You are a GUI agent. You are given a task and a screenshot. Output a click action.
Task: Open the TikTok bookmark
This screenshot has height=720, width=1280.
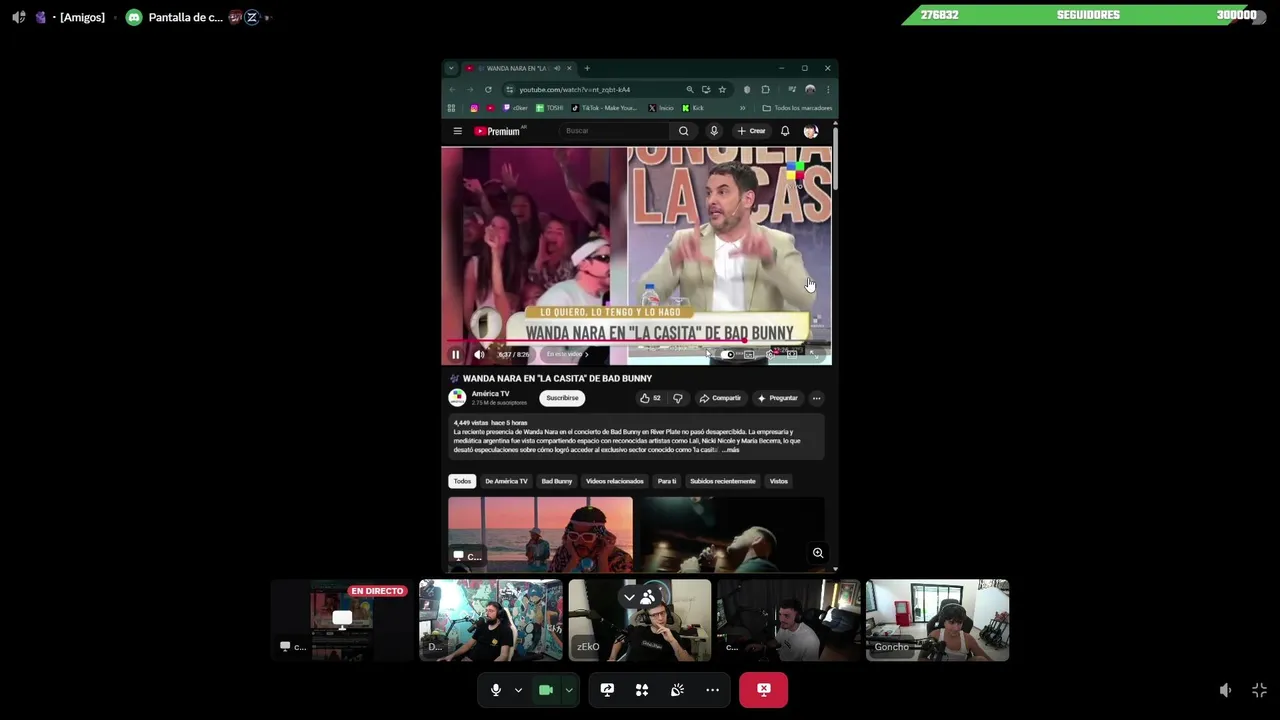(604, 108)
